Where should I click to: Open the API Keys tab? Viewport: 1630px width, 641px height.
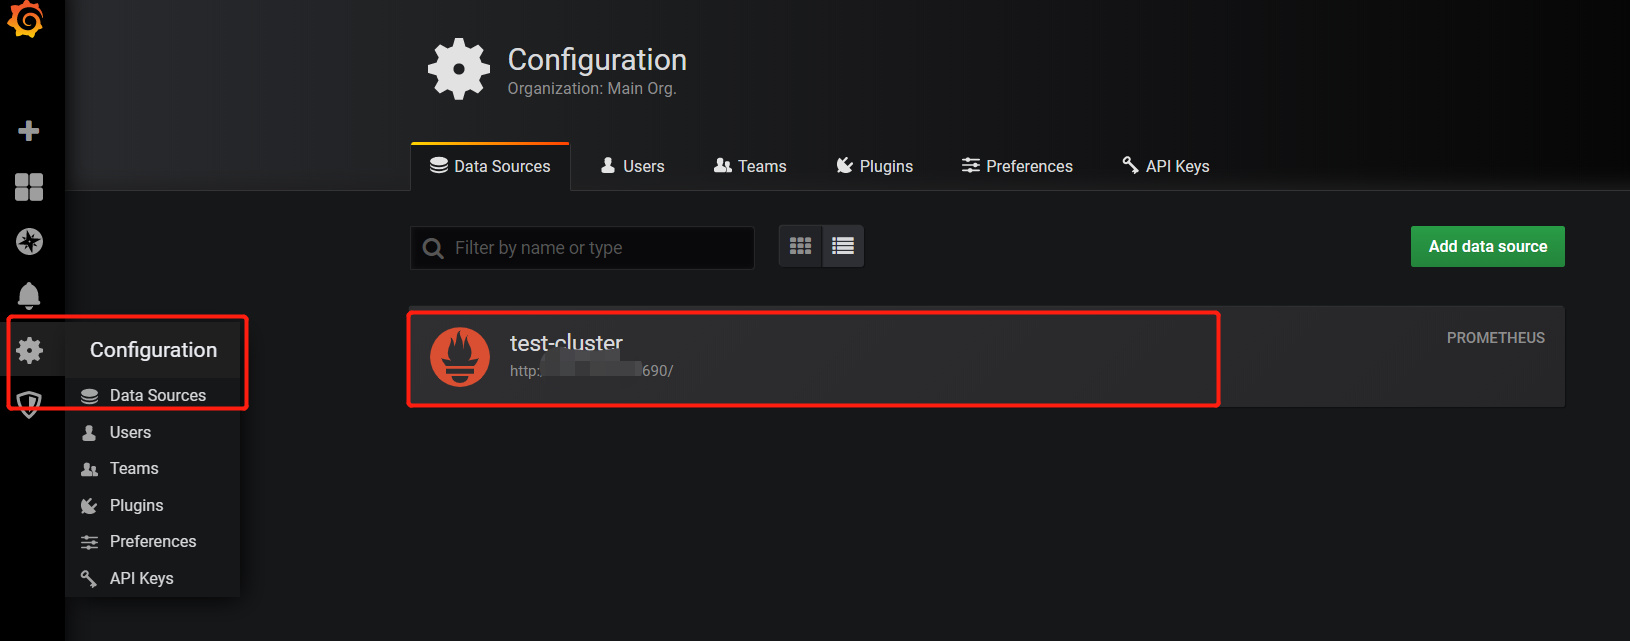[1166, 166]
